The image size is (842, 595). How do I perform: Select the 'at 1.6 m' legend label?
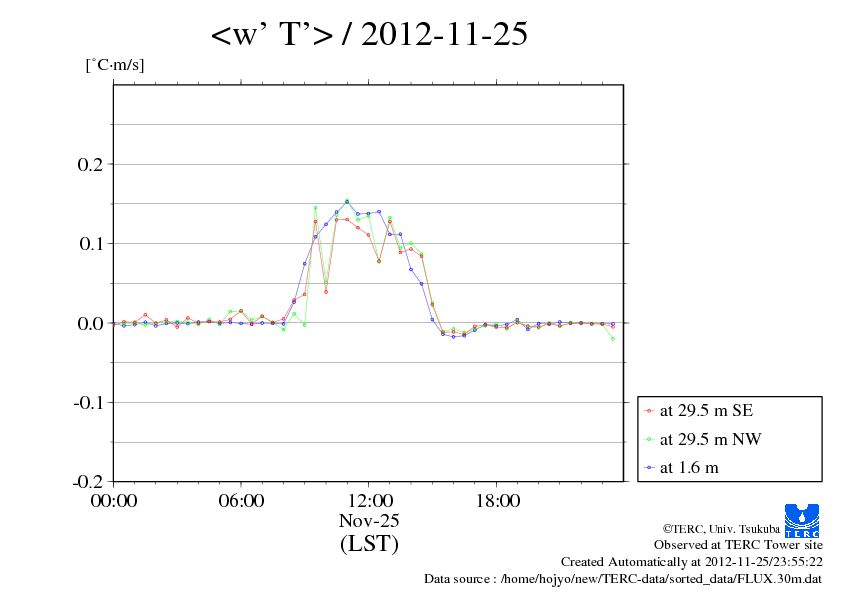689,467
